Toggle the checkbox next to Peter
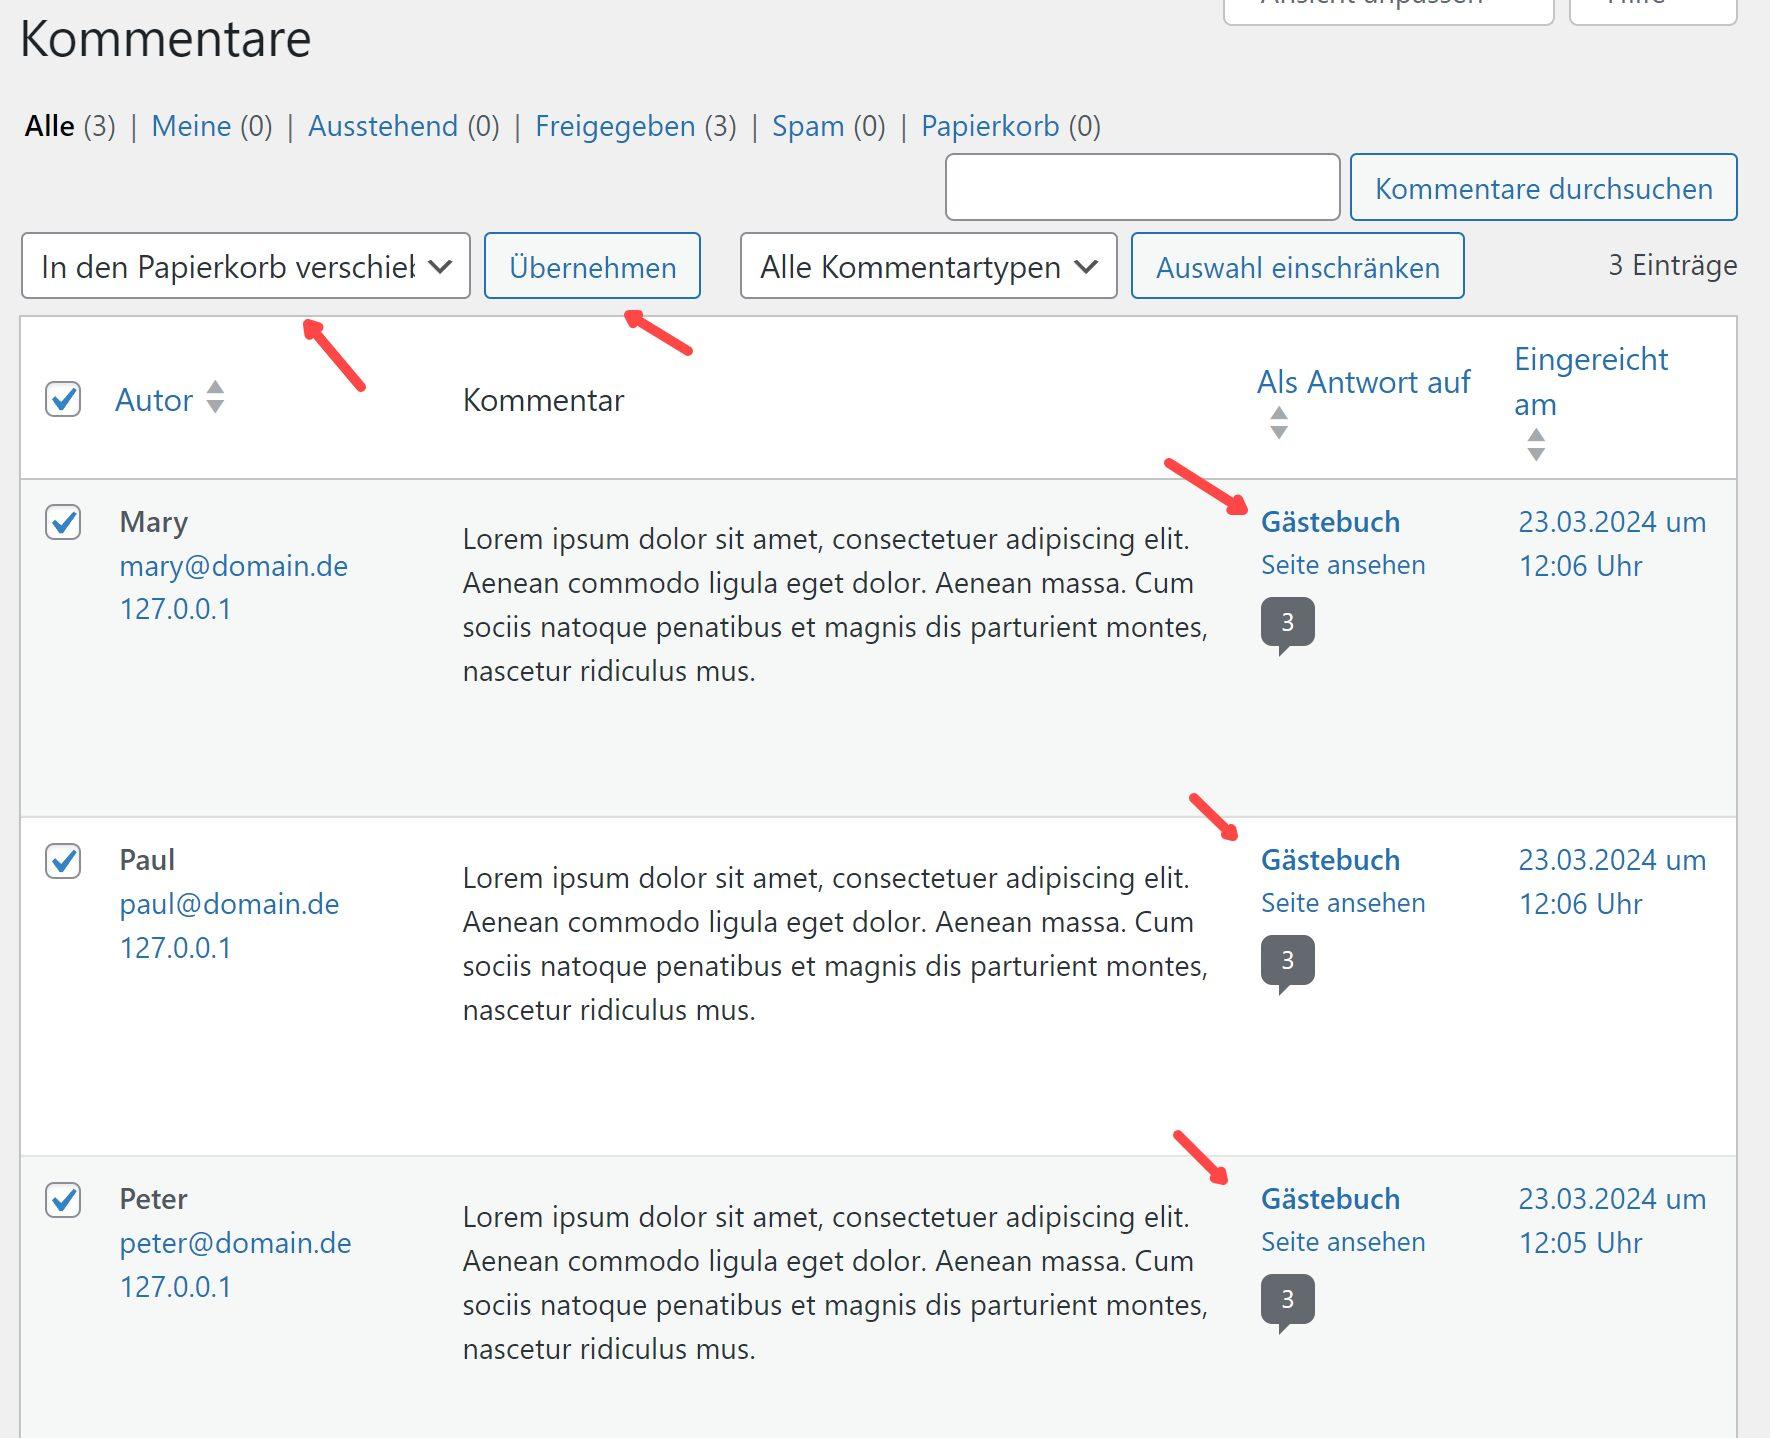The height and width of the screenshot is (1438, 1770). (x=63, y=1199)
